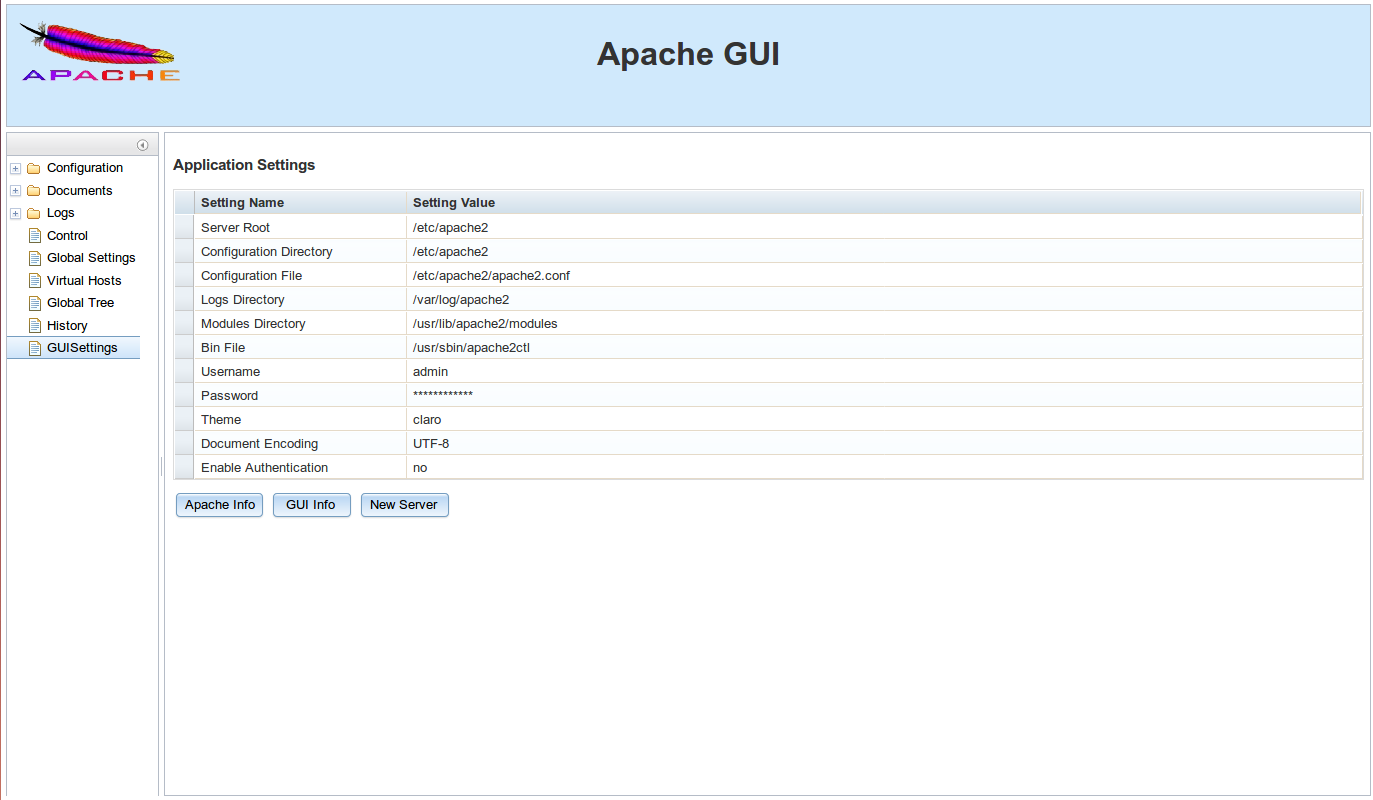Open the Documents tree item
This screenshot has width=1373, height=800.
click(x=80, y=191)
